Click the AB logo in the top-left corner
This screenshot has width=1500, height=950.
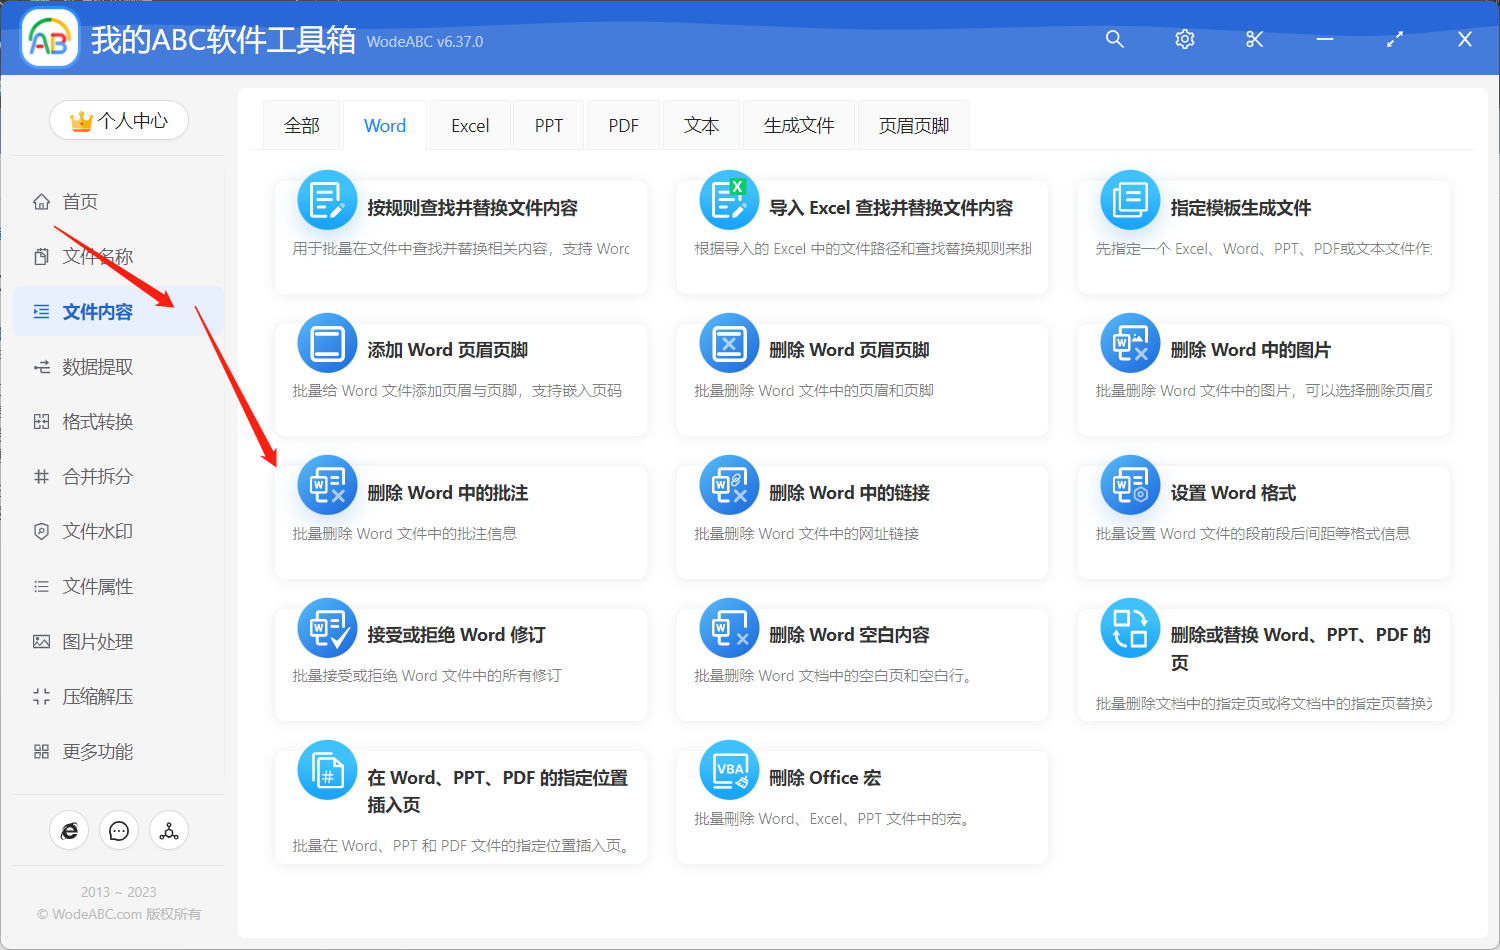(49, 38)
